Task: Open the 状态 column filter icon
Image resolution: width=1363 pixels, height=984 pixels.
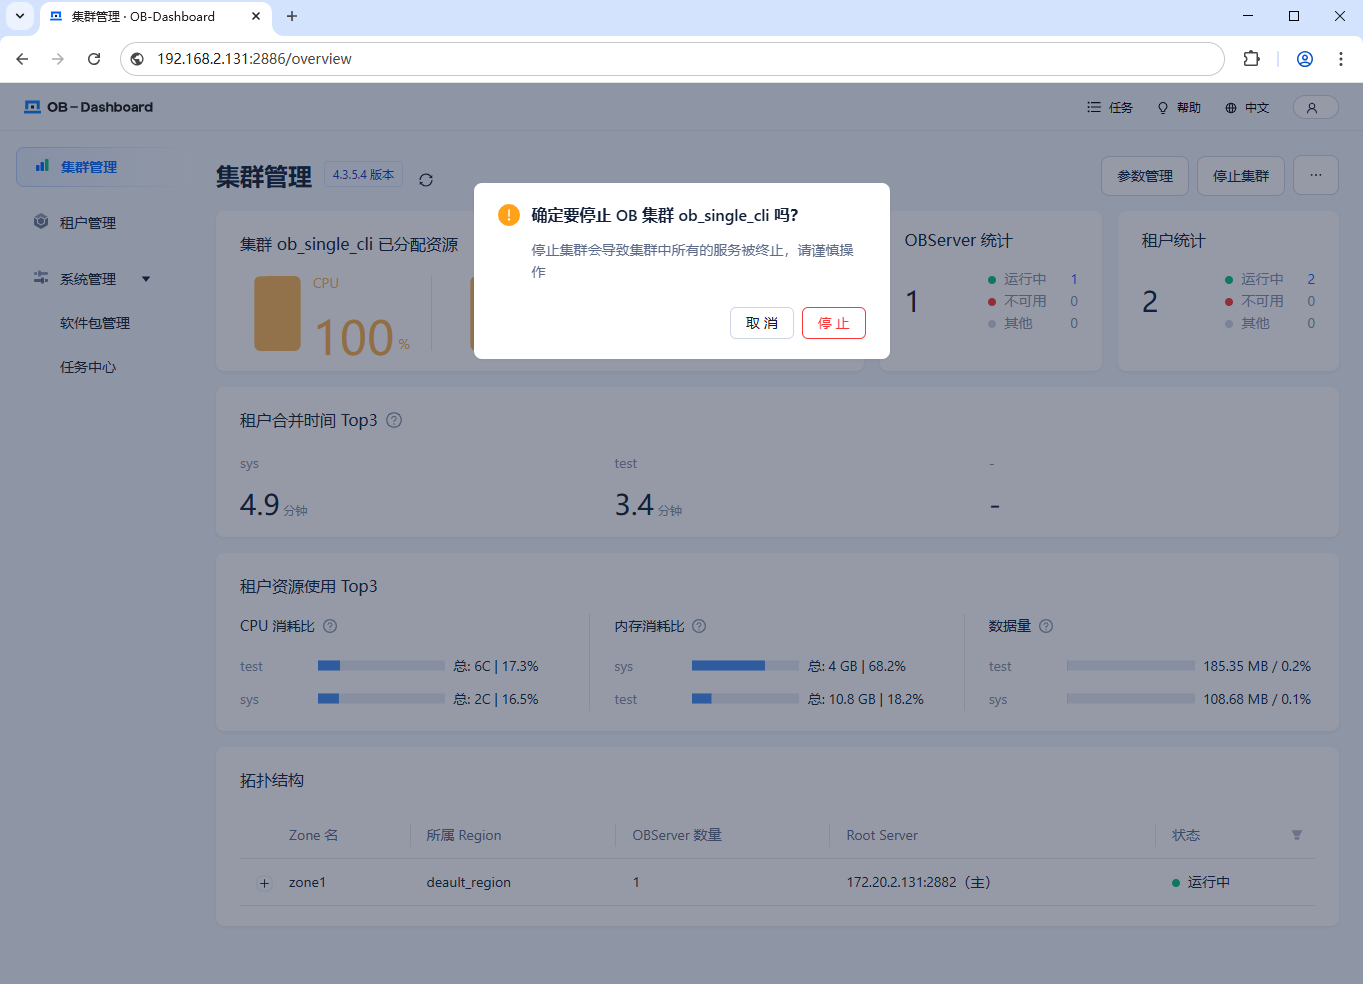Action: (1296, 835)
